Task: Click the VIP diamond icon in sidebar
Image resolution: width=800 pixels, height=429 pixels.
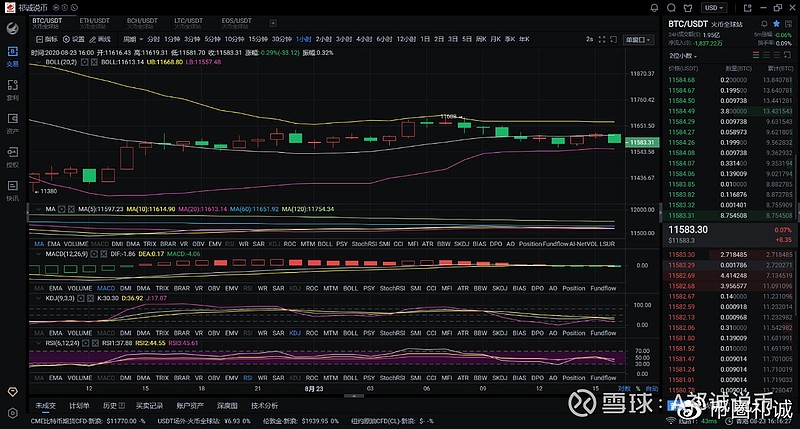Action: 12,391
